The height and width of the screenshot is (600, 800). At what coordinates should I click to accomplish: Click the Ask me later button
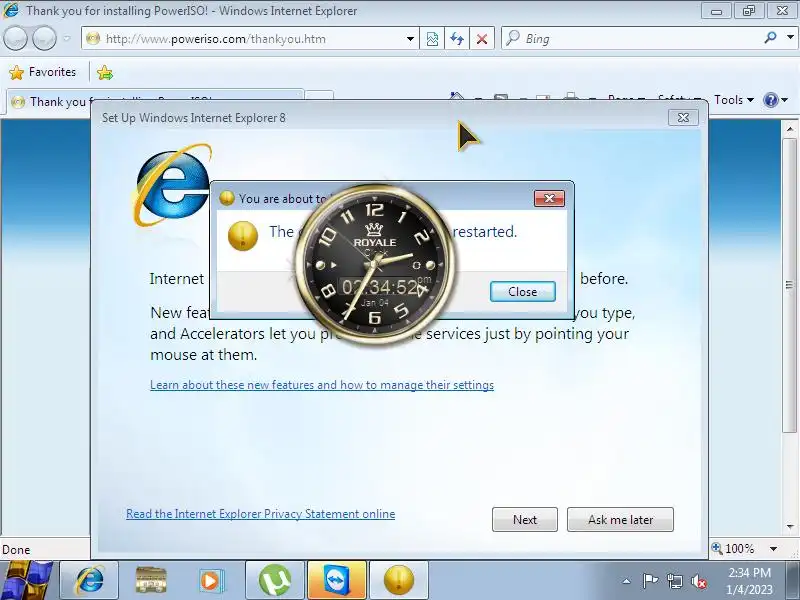[620, 519]
